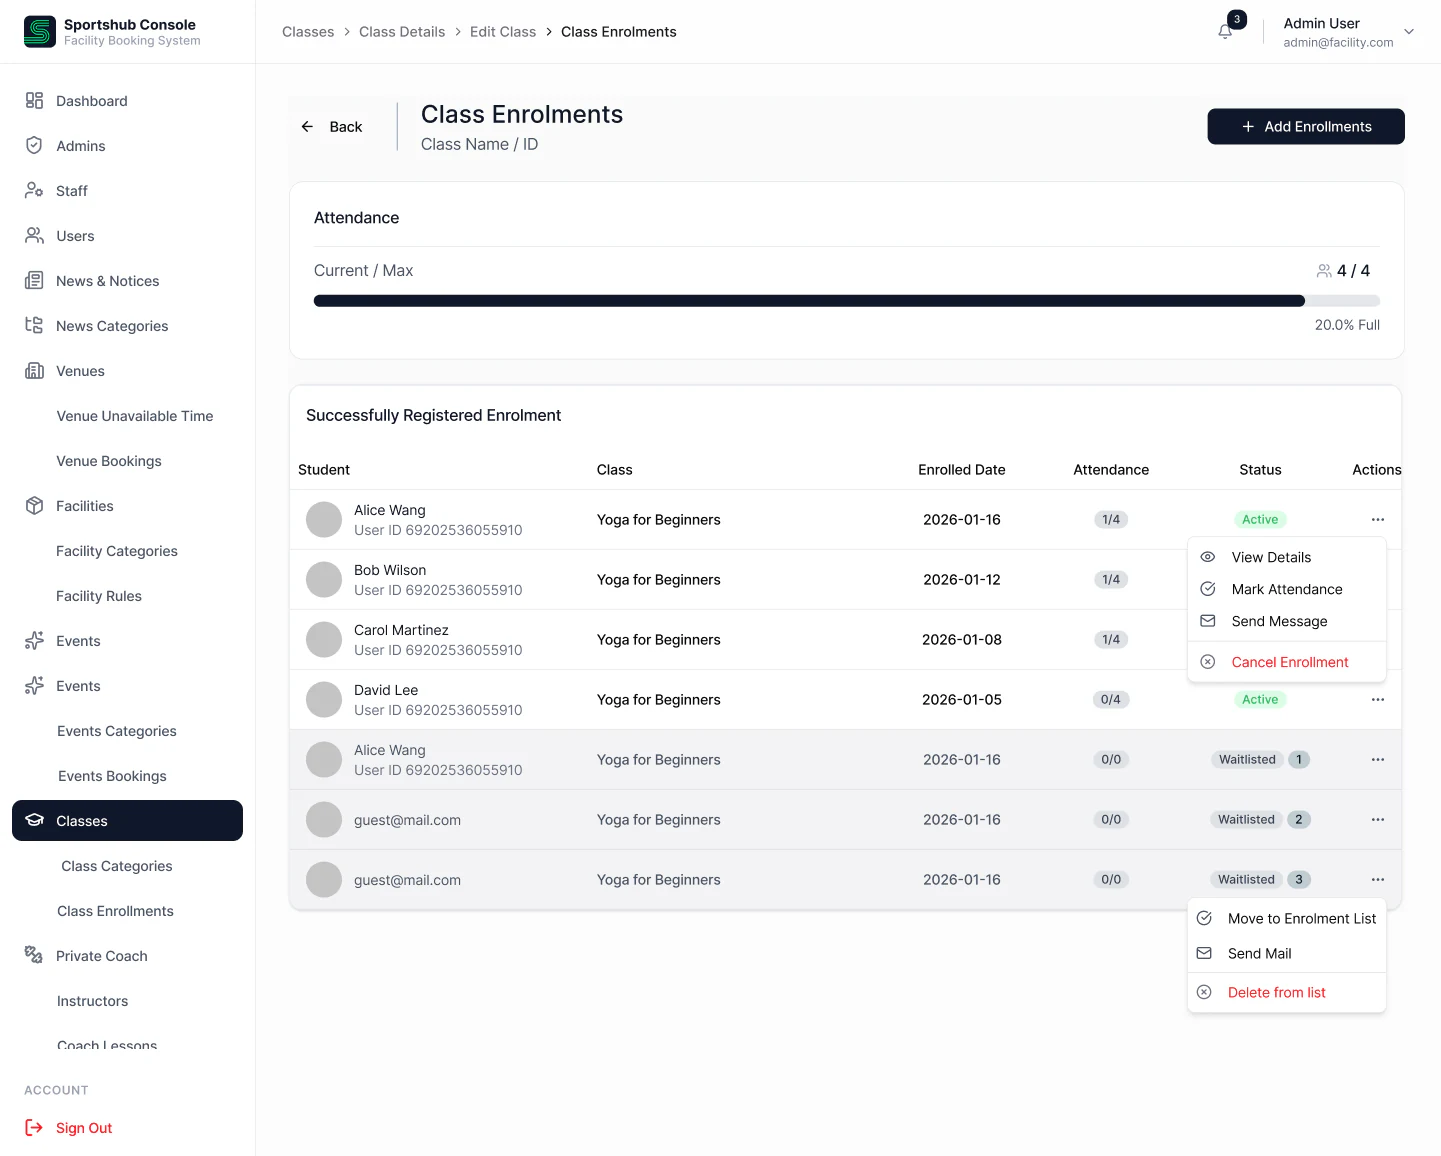1441x1156 pixels.
Task: Choose Send Mail menu entry
Action: click(1287, 953)
